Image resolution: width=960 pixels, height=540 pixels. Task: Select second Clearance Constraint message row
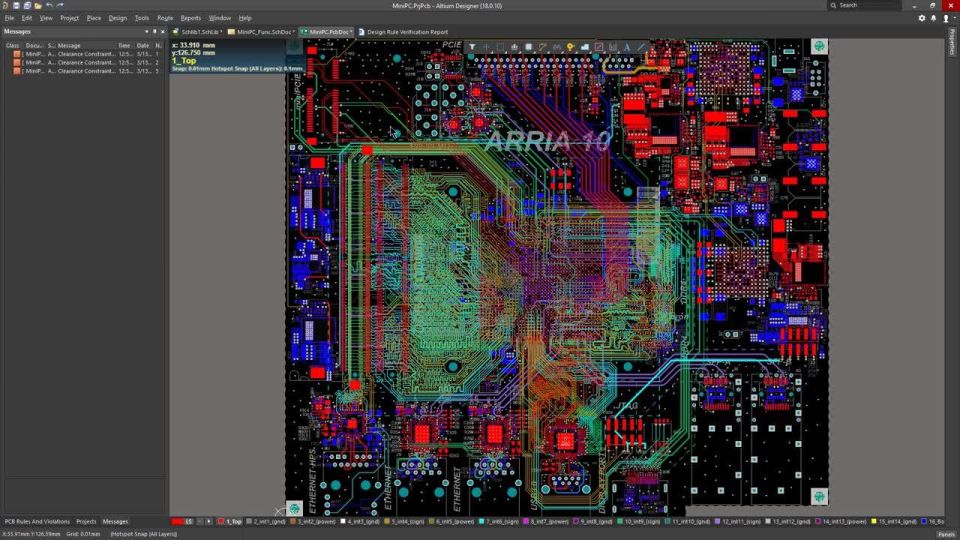84,62
